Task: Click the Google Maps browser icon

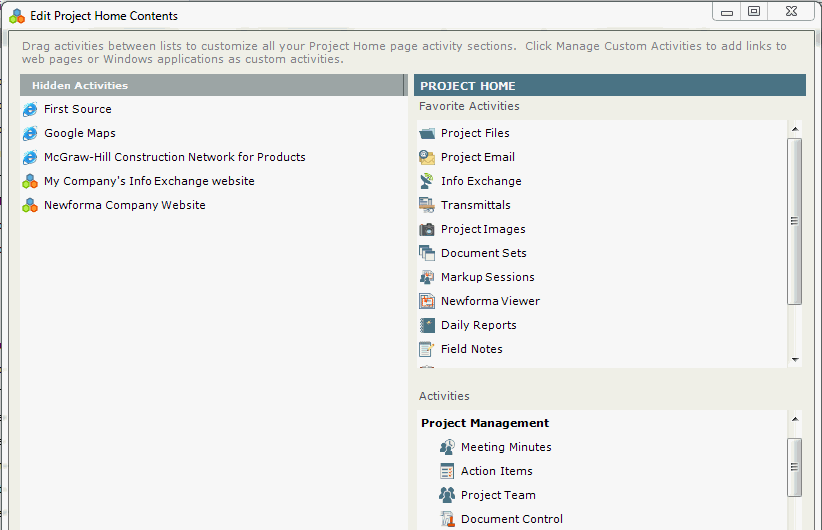Action: (x=30, y=133)
